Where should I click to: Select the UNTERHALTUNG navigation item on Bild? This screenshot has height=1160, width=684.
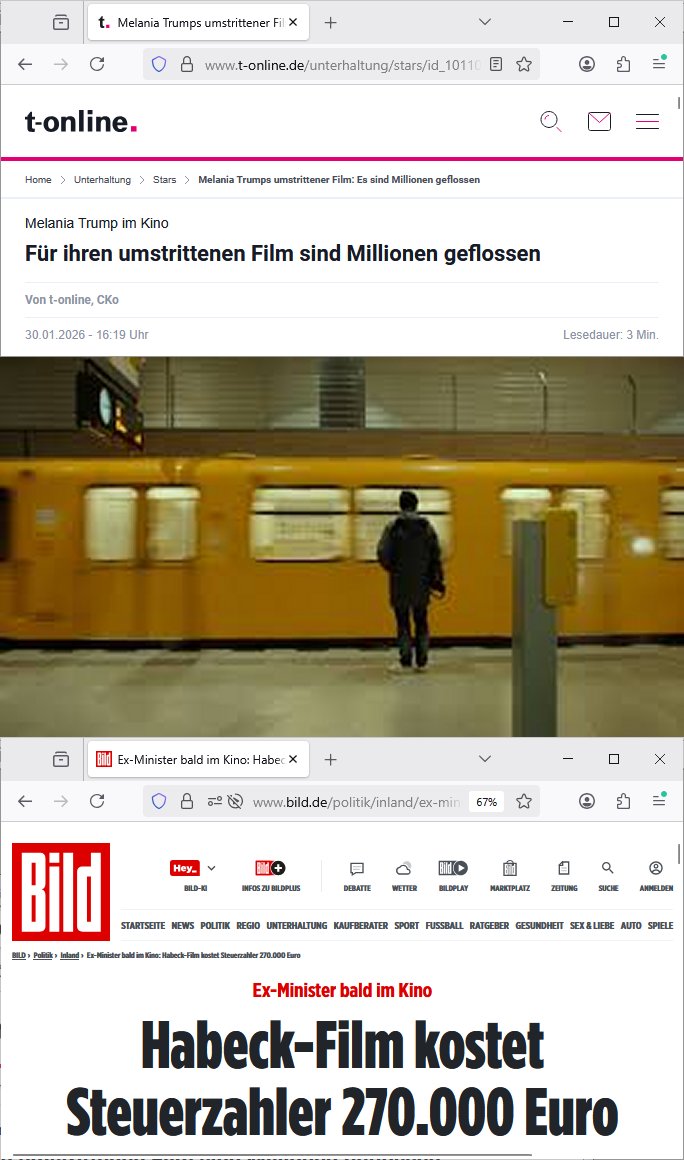tap(297, 925)
